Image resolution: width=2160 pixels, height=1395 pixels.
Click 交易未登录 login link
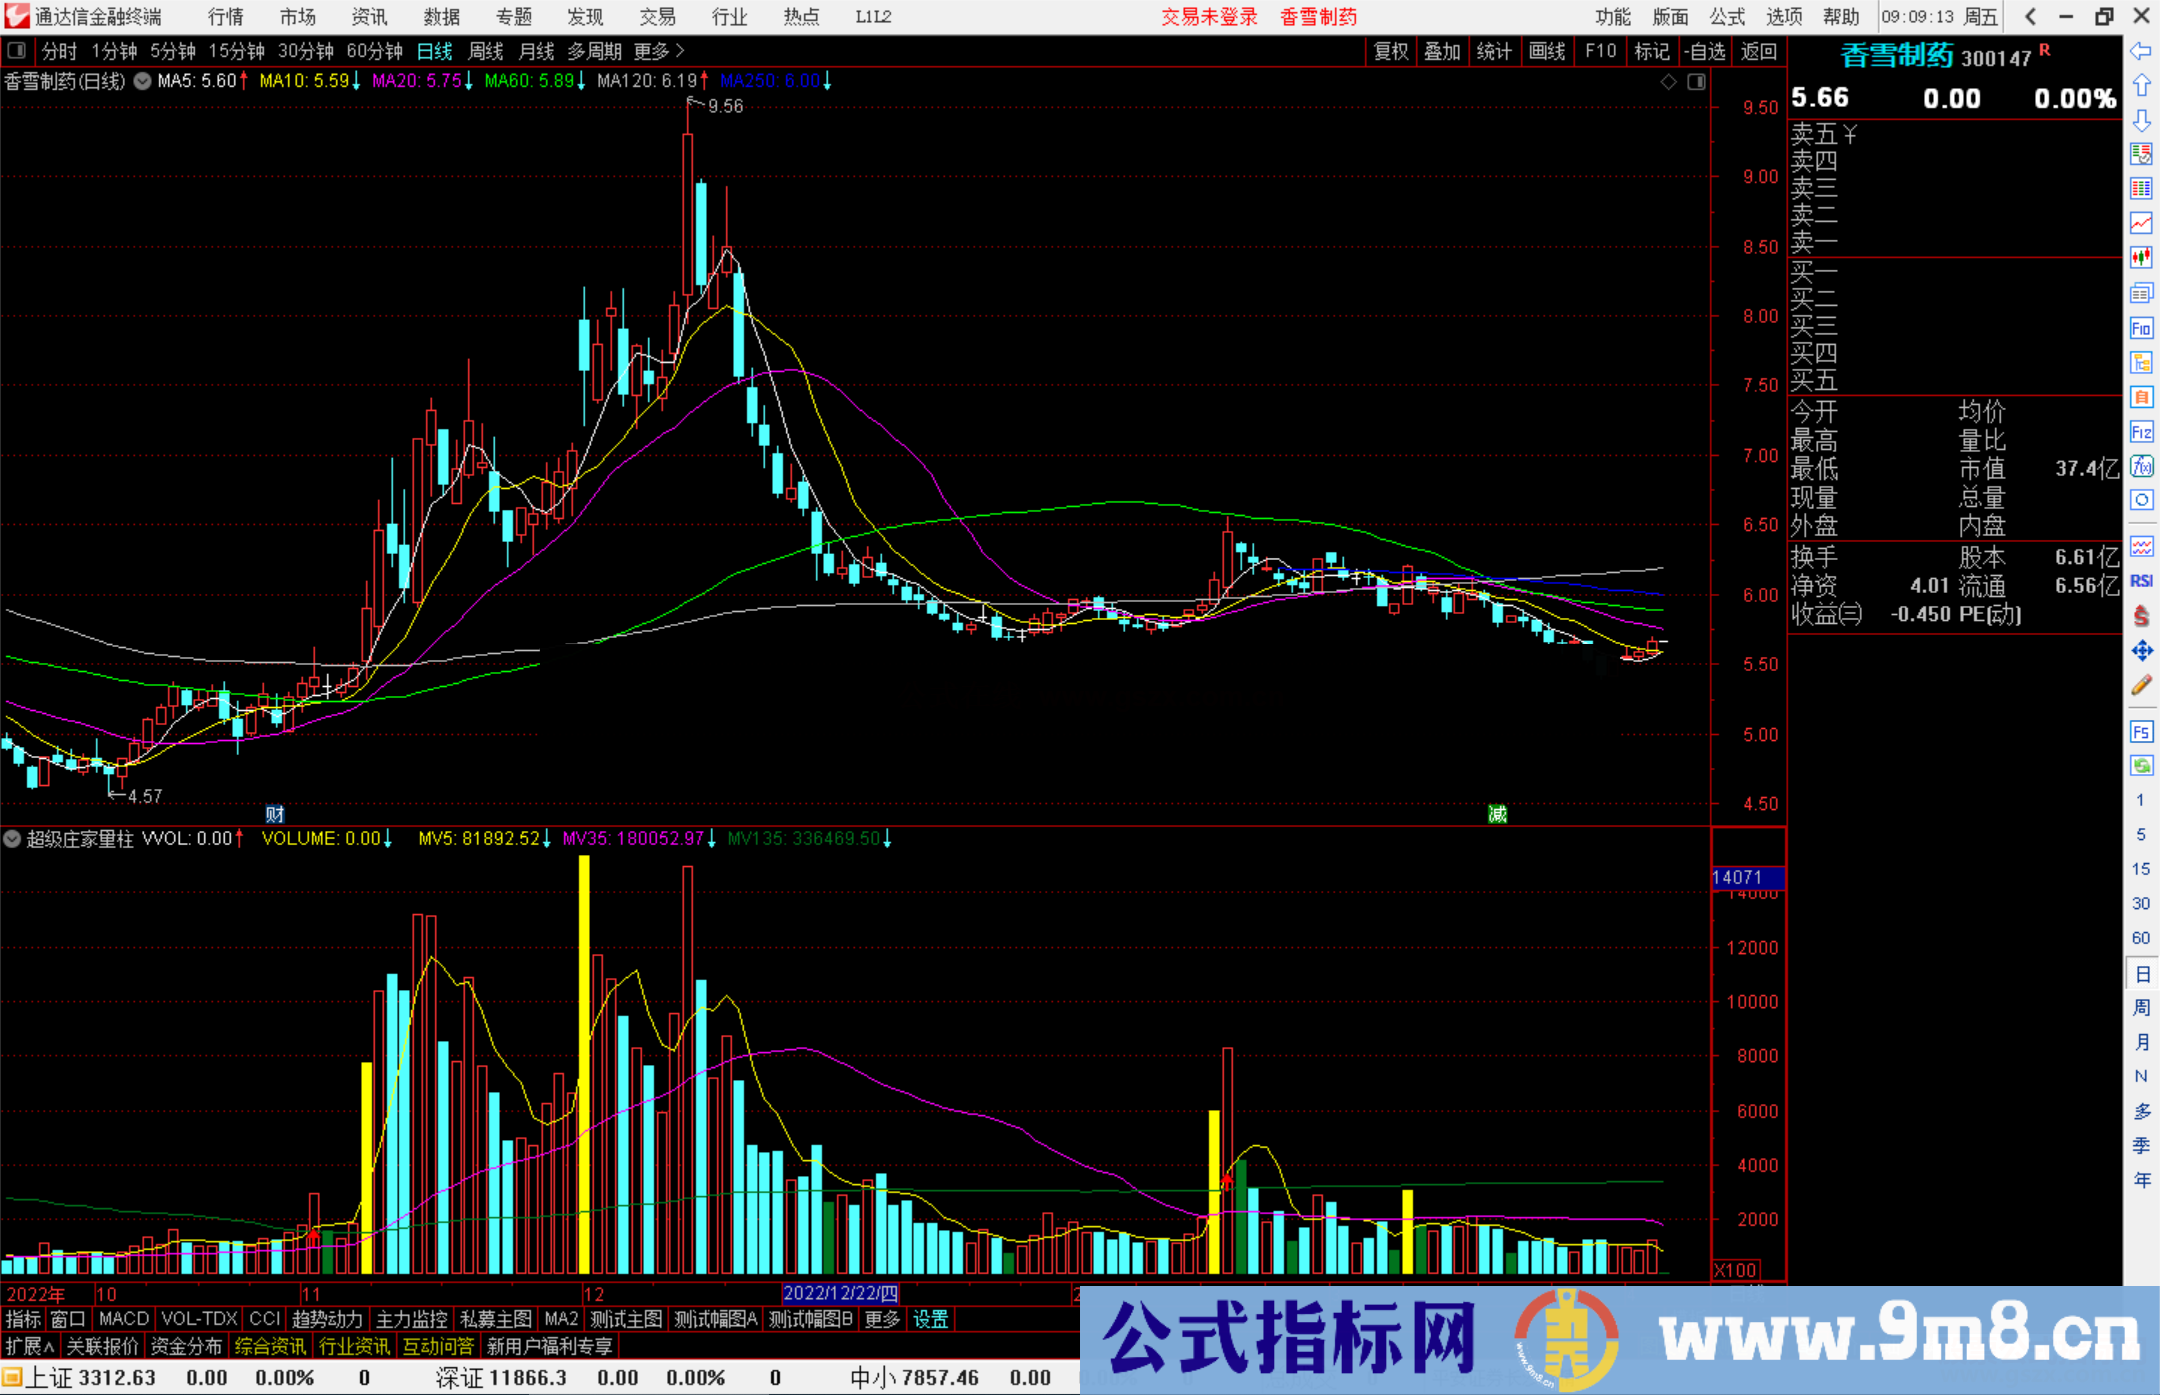click(1209, 17)
